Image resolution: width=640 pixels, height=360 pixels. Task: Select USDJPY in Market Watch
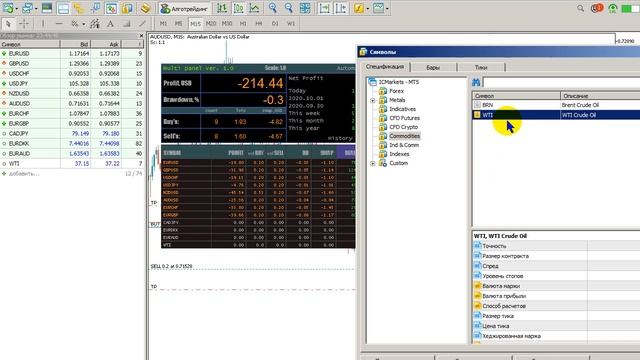coord(71,84)
